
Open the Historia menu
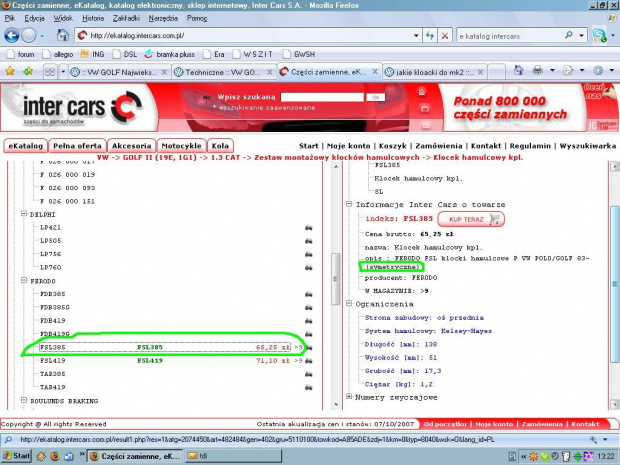(93, 18)
